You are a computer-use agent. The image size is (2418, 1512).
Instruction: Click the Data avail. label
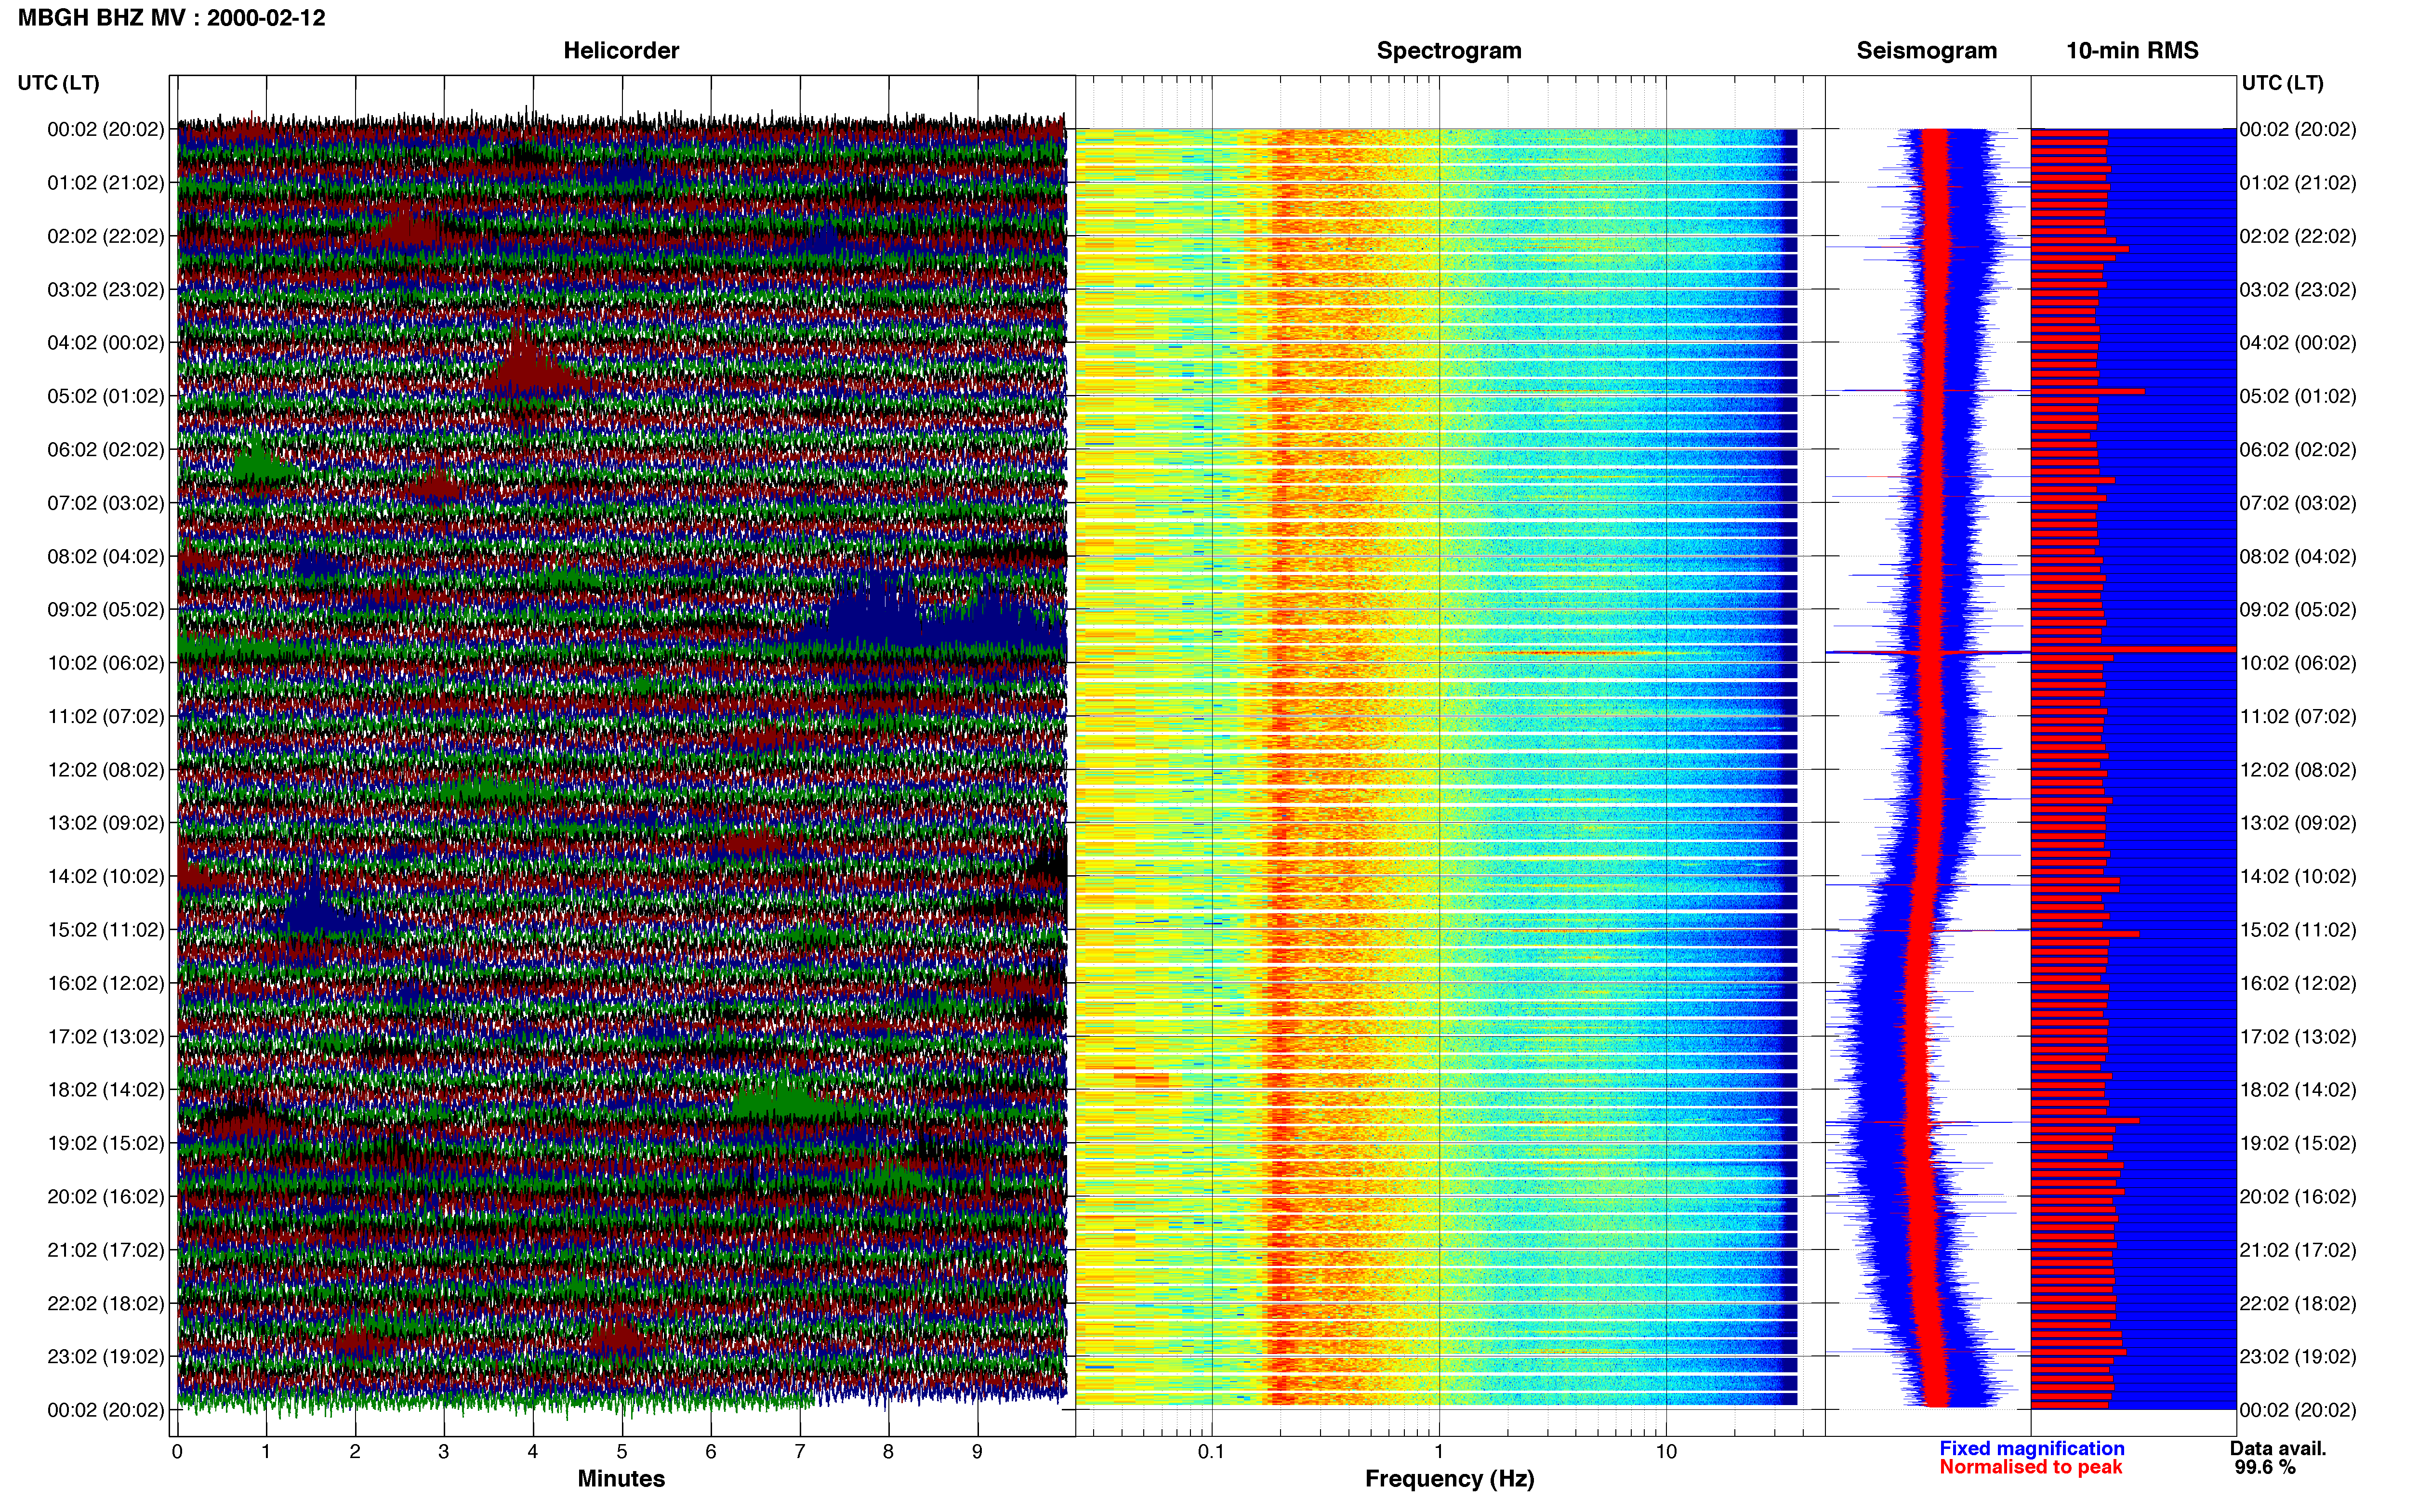2278,1448
